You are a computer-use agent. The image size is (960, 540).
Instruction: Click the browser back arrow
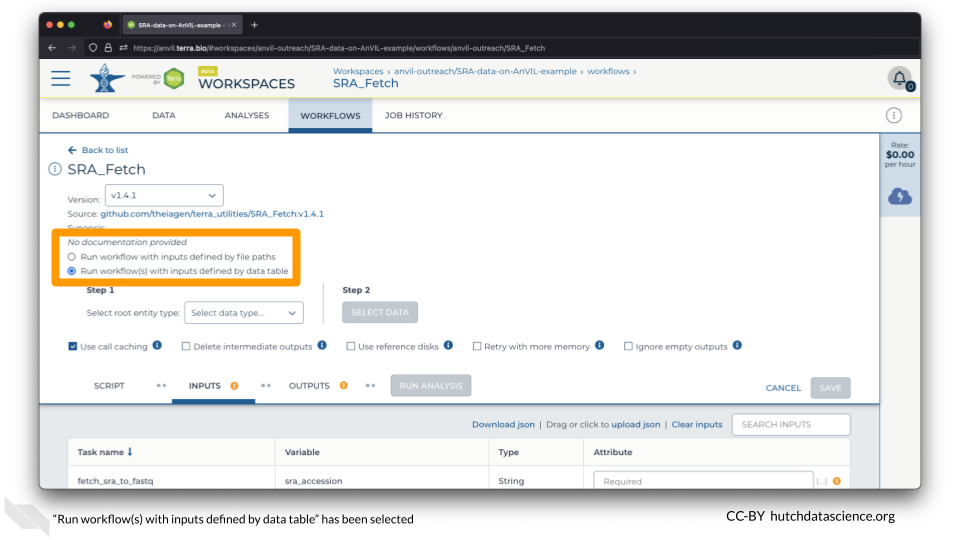52,48
